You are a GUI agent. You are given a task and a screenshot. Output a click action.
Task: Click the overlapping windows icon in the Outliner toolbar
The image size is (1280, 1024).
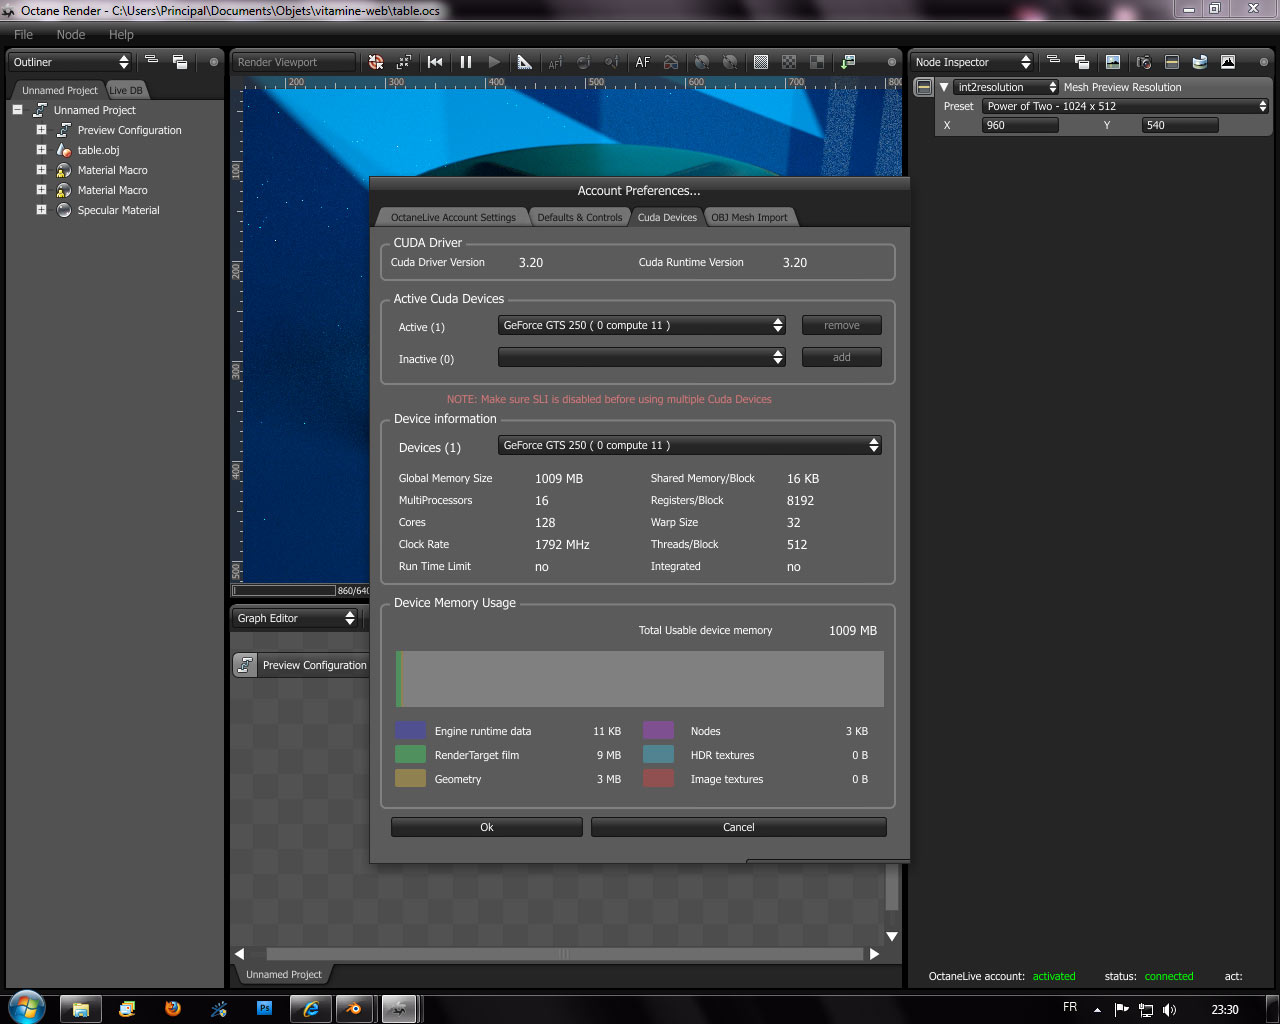[x=180, y=62]
